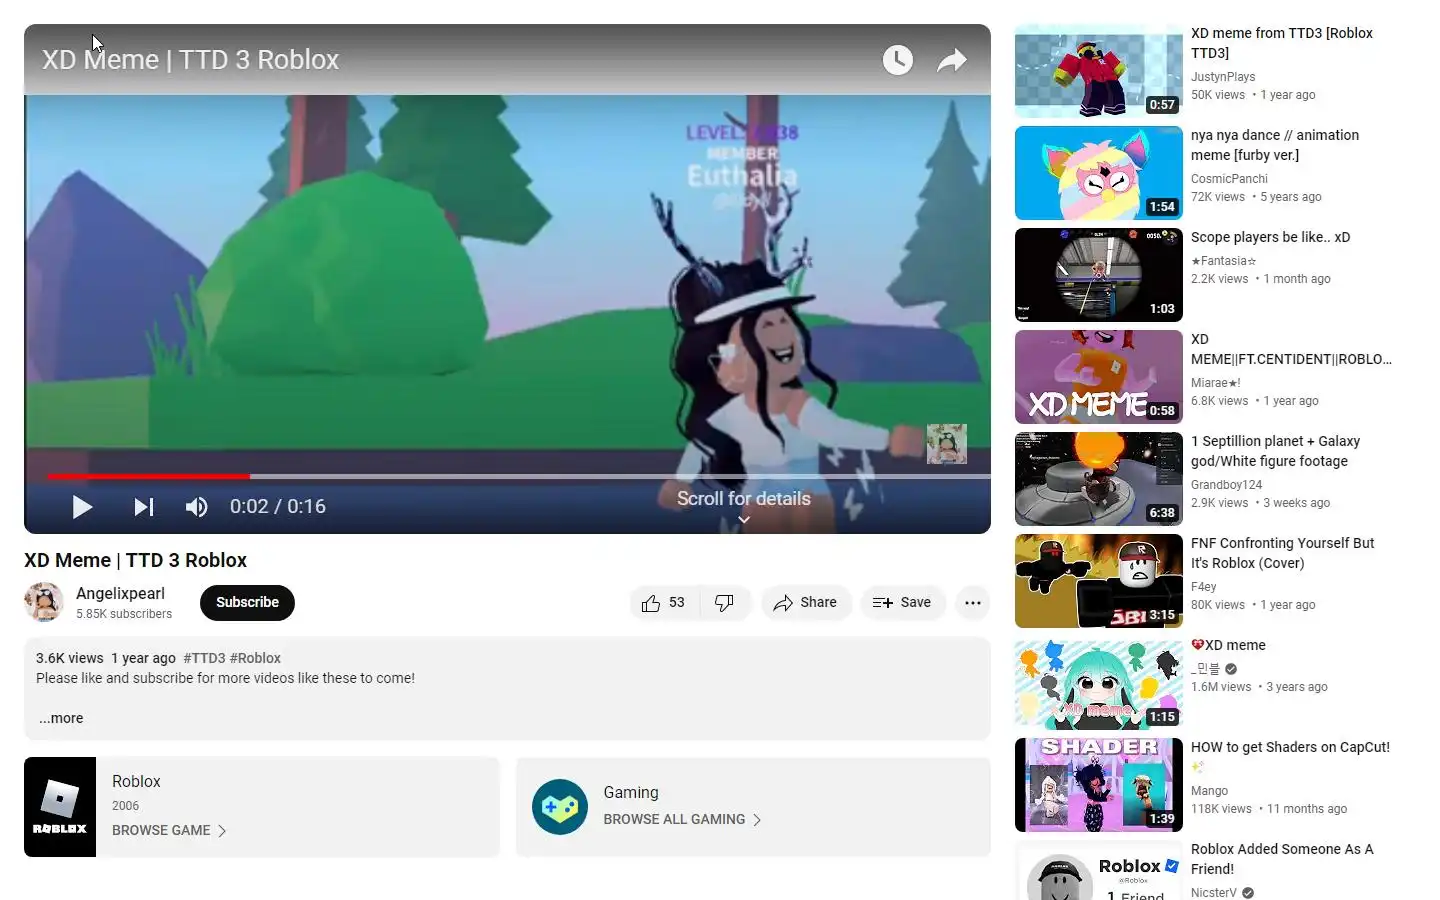Open the XD MEME FT.CENTIDENT thumbnail

[1098, 377]
